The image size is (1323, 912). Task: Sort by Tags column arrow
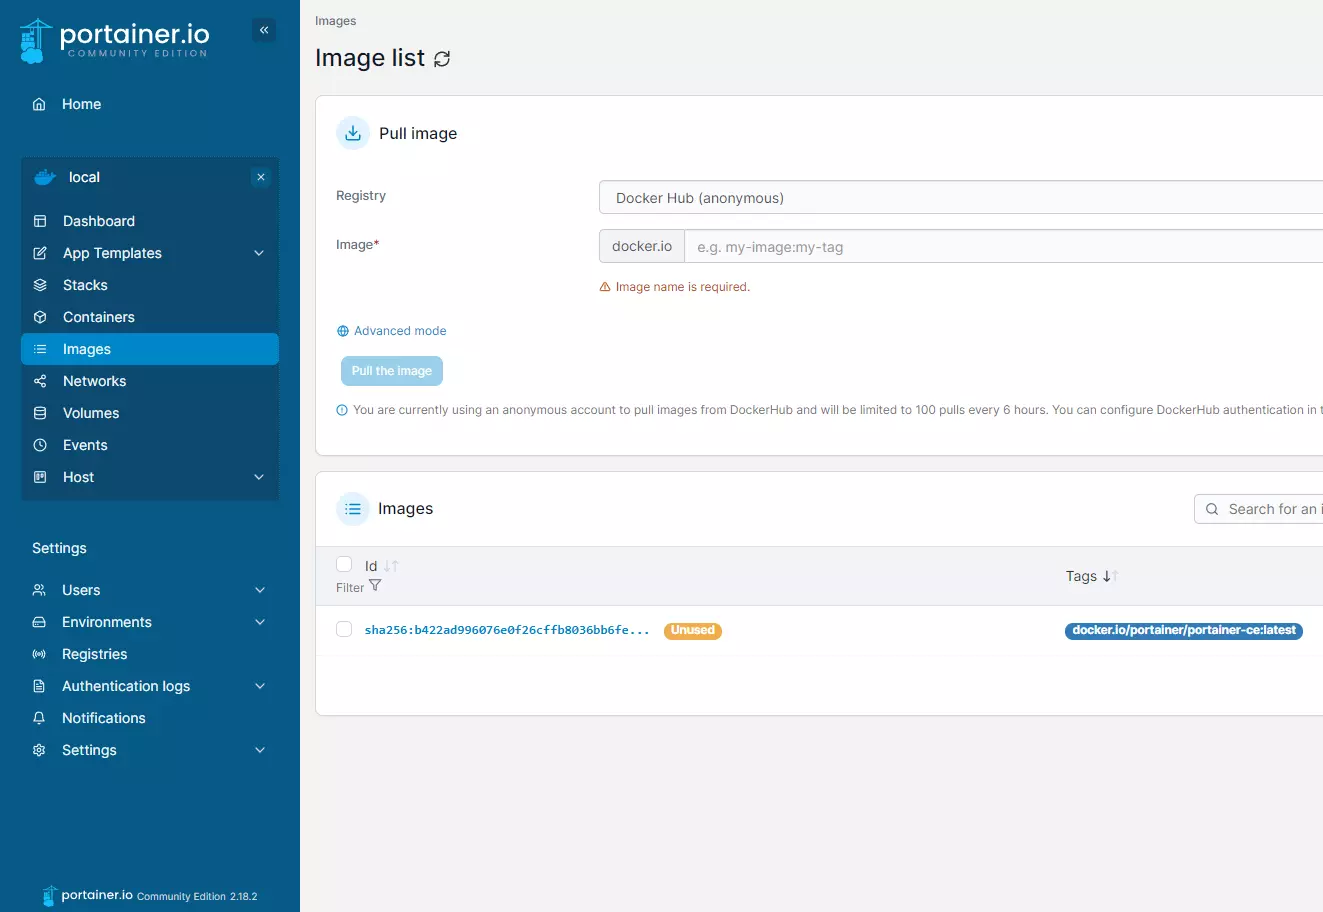[1110, 576]
